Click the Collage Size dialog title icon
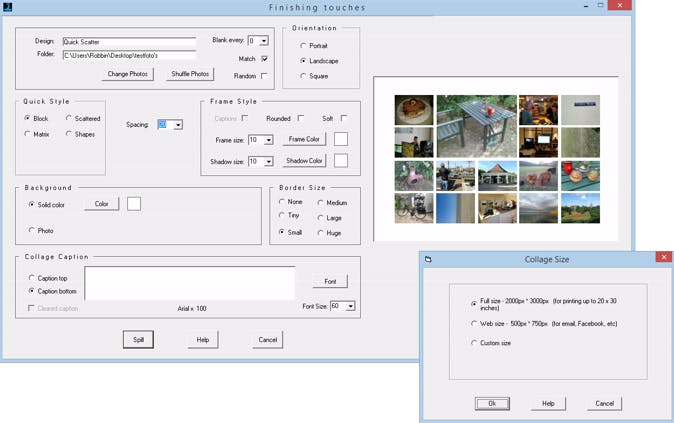Image resolution: width=674 pixels, height=423 pixels. [x=428, y=259]
